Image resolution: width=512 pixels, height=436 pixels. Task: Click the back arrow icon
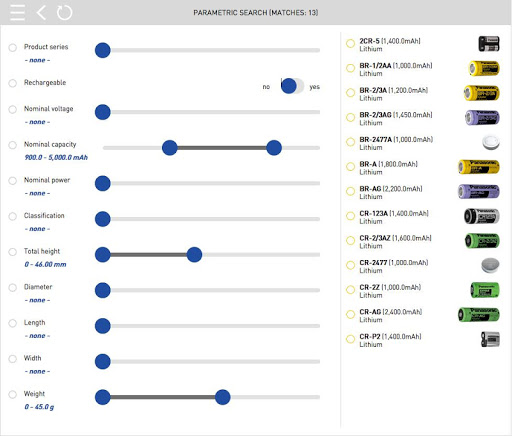point(41,12)
